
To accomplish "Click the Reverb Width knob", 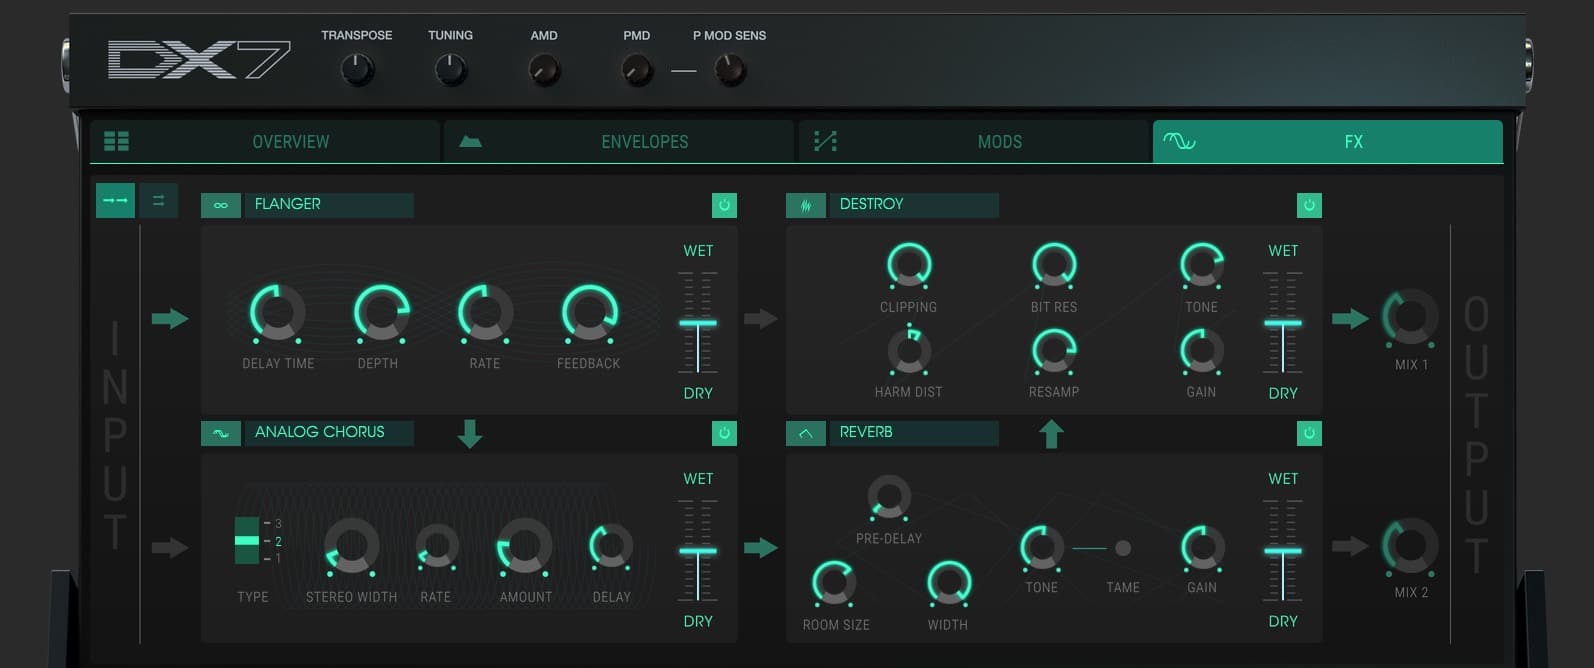I will (x=949, y=583).
